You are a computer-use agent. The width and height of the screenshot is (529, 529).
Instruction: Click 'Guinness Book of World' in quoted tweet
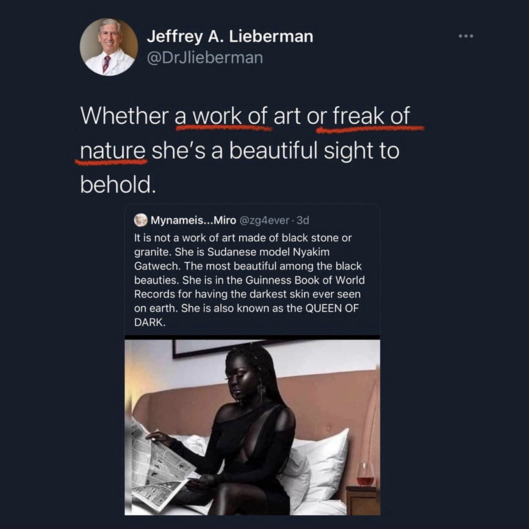coord(305,280)
